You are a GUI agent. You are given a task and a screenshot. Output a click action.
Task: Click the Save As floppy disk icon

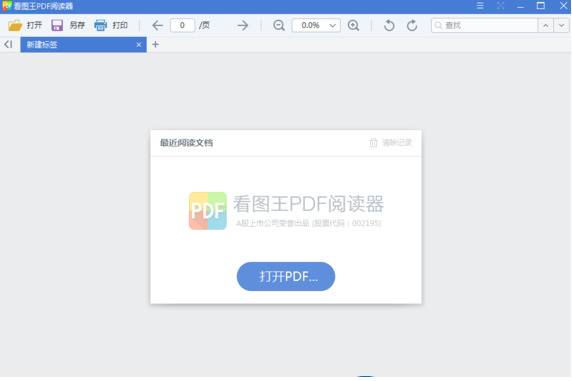coord(57,25)
